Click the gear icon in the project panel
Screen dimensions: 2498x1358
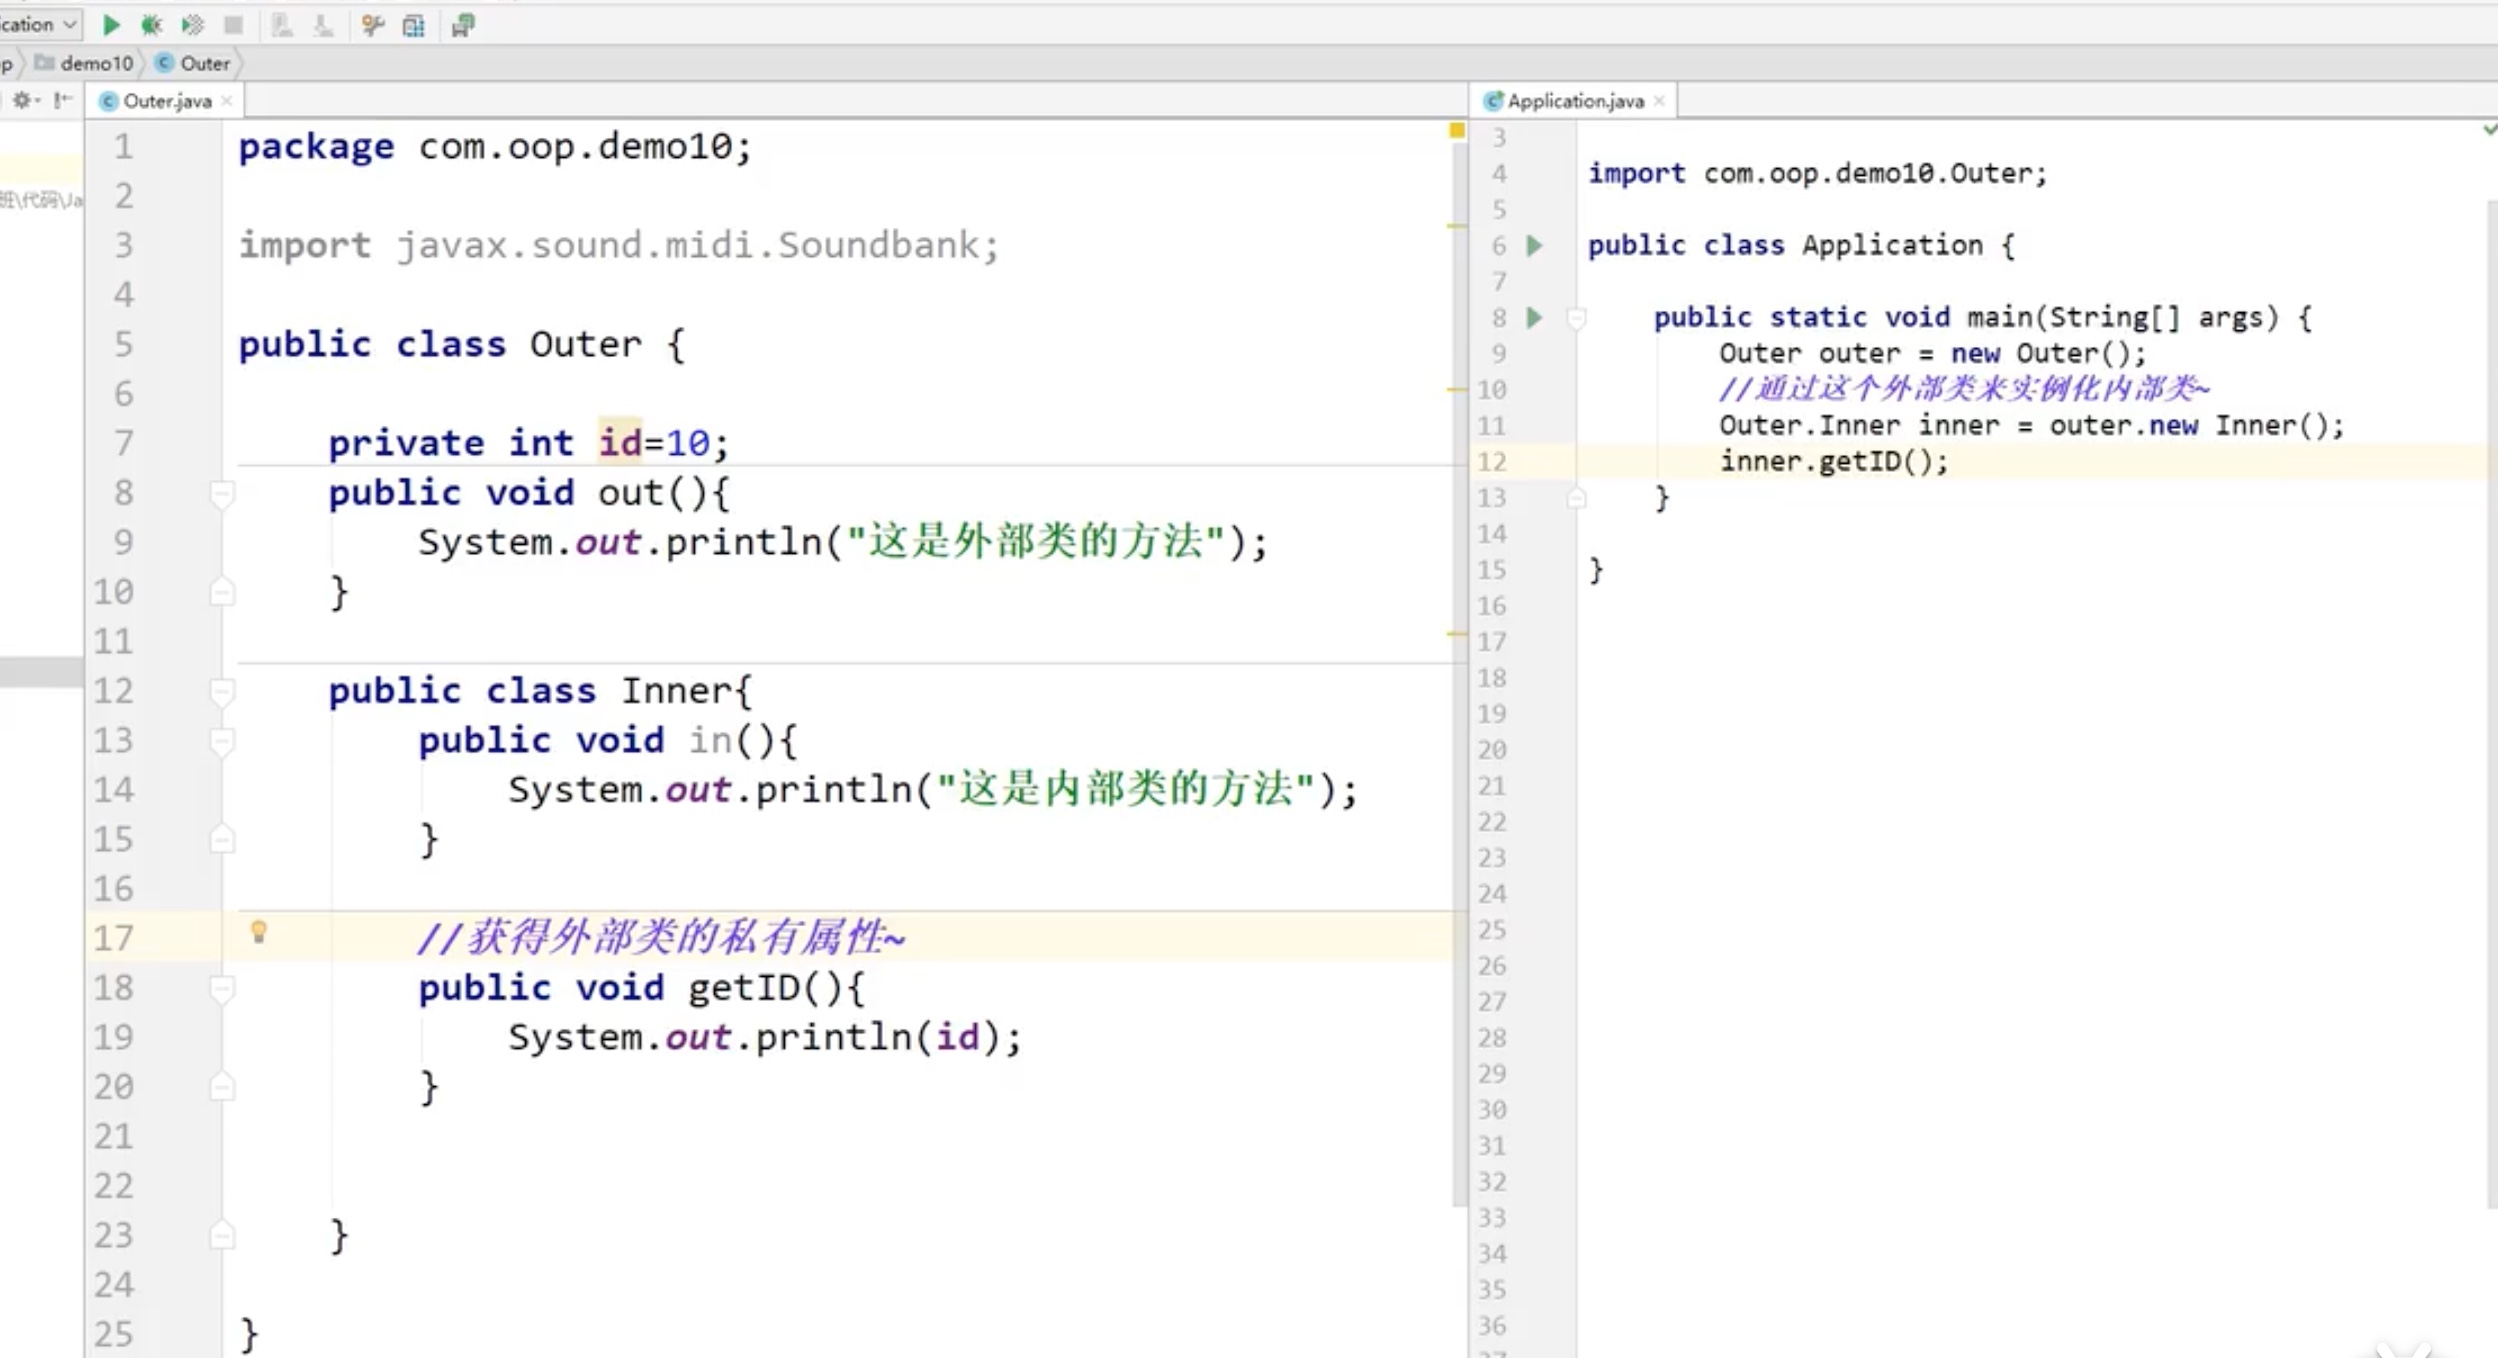(x=23, y=100)
